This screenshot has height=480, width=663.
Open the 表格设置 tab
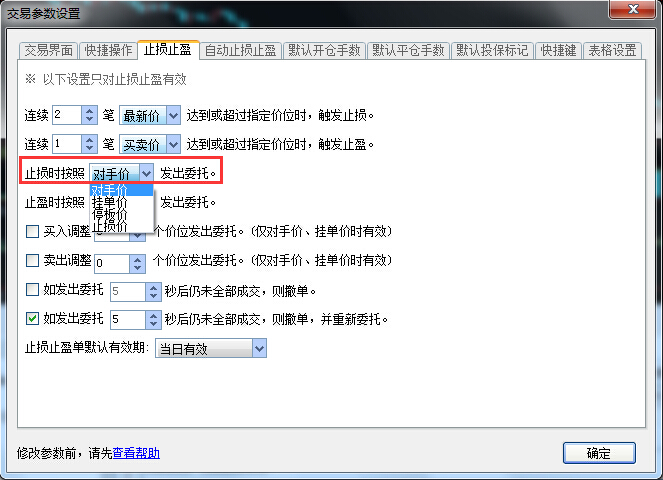[612, 51]
